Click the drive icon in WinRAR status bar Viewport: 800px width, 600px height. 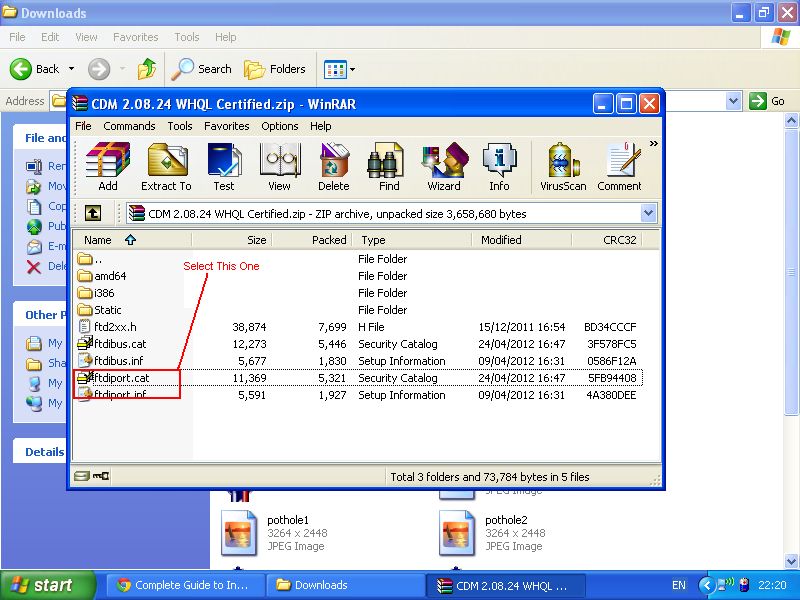click(82, 477)
